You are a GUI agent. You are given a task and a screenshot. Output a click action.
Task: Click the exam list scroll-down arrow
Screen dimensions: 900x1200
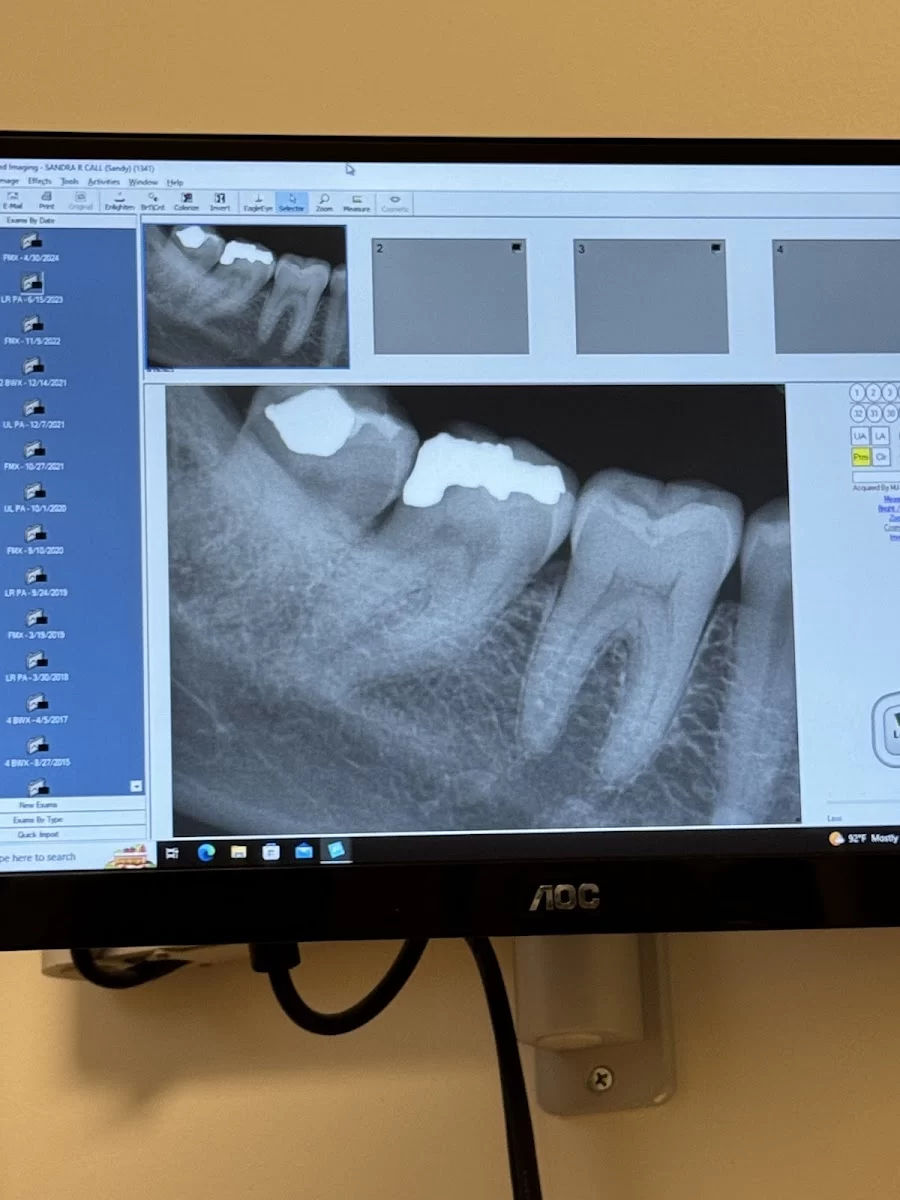pos(137,787)
